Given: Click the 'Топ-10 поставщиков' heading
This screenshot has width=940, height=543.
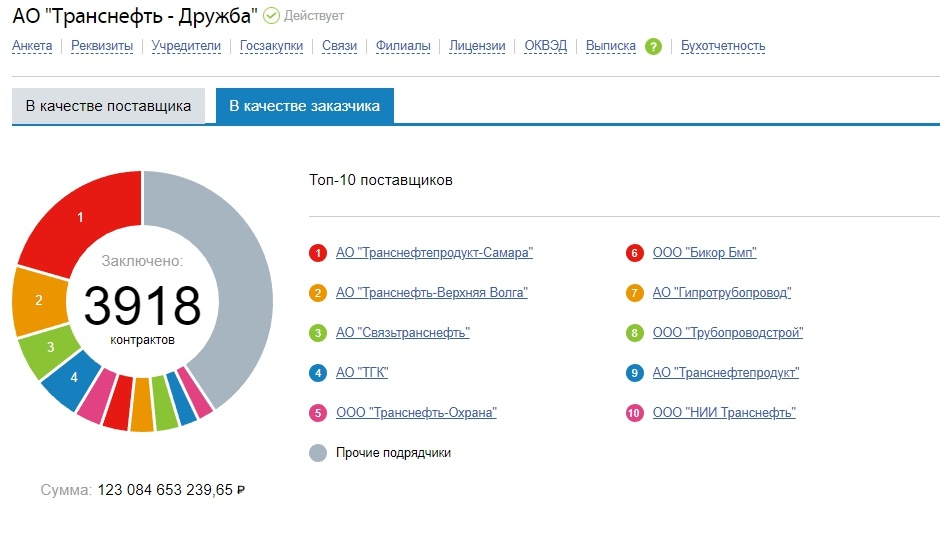Looking at the screenshot, I should coord(381,180).
